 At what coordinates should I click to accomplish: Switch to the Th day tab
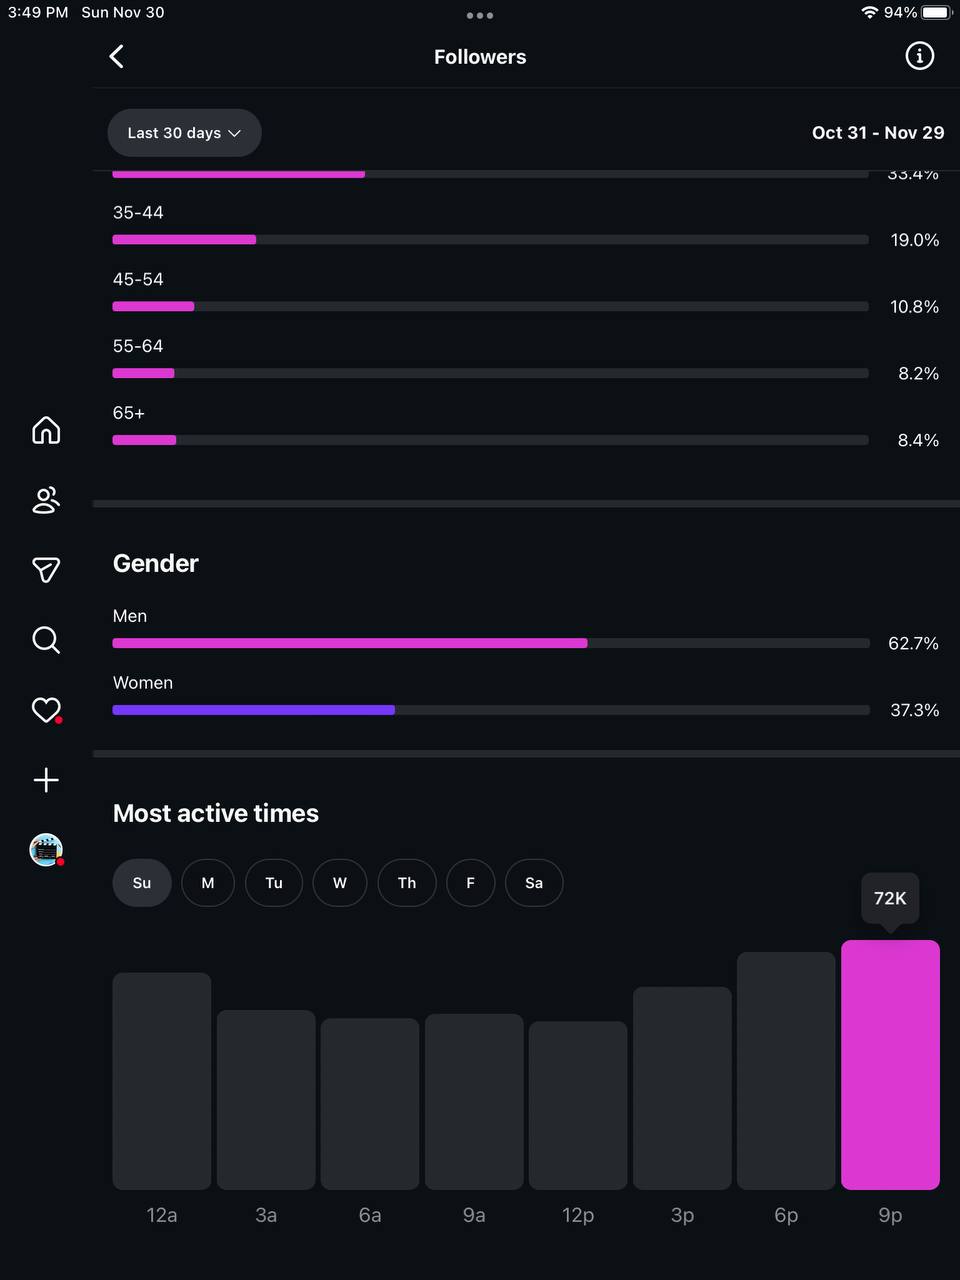pyautogui.click(x=407, y=883)
